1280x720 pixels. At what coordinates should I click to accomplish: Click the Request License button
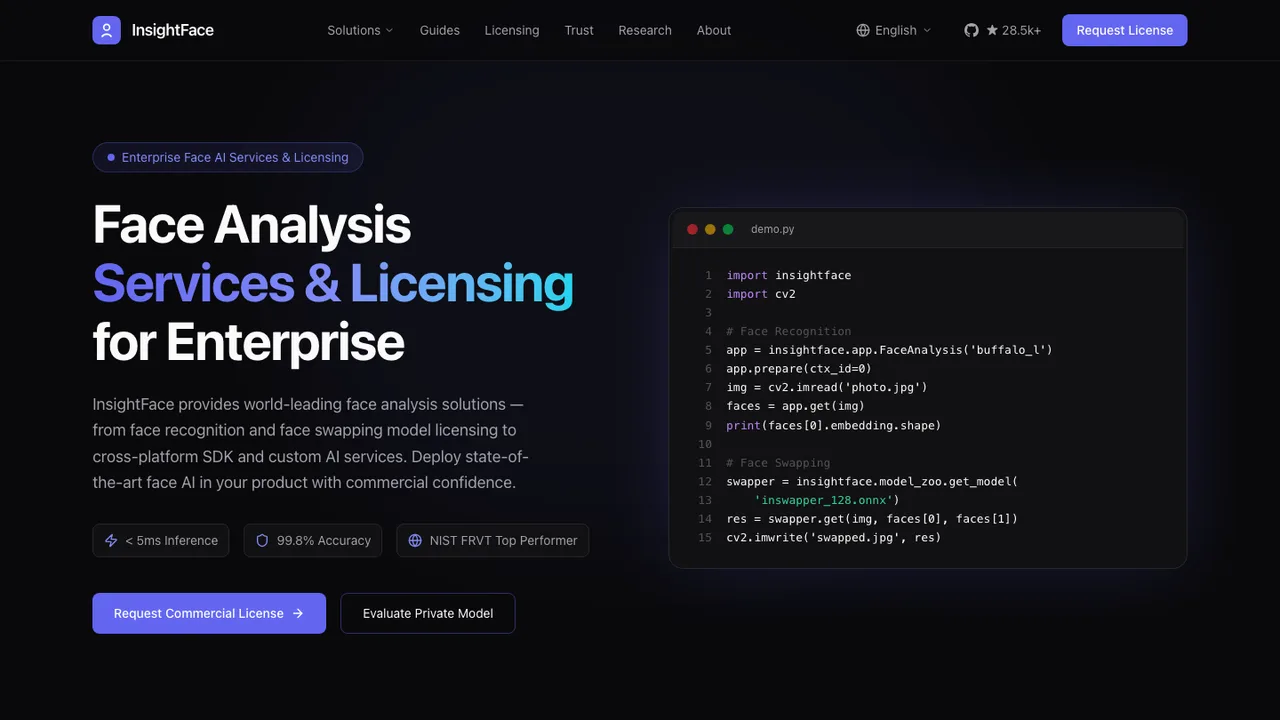pos(1125,30)
